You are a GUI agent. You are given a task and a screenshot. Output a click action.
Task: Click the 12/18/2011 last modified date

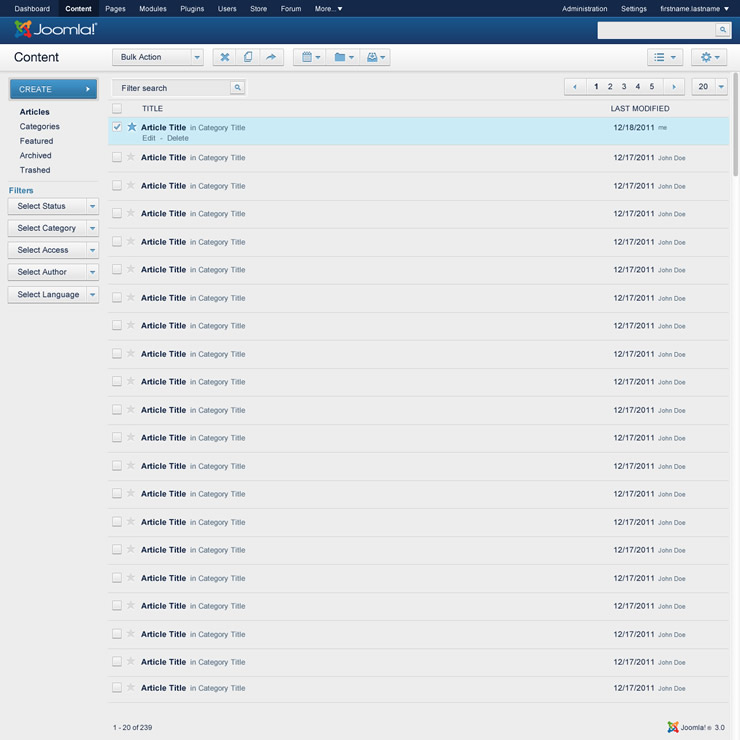coord(633,127)
